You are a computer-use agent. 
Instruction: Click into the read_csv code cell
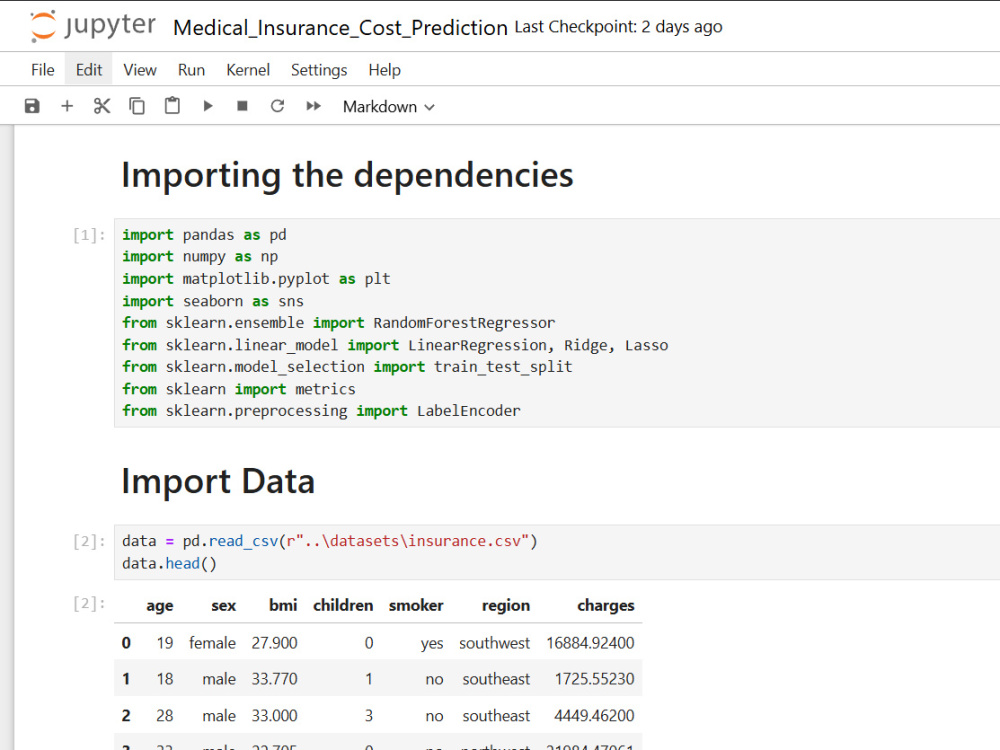(557, 552)
